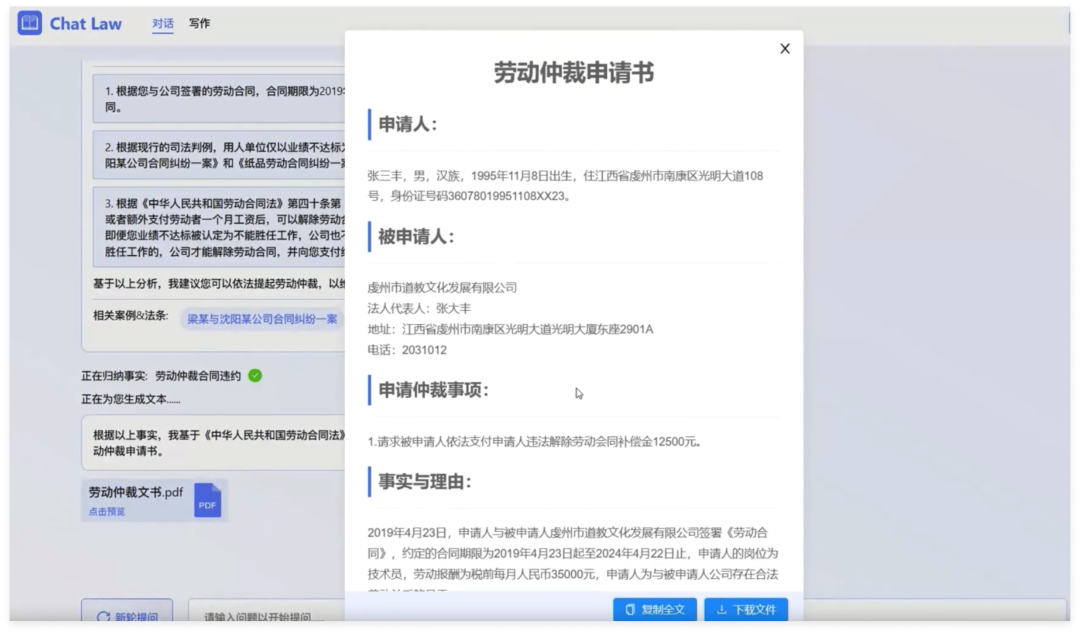Click the Chat Law brand name text

86,23
